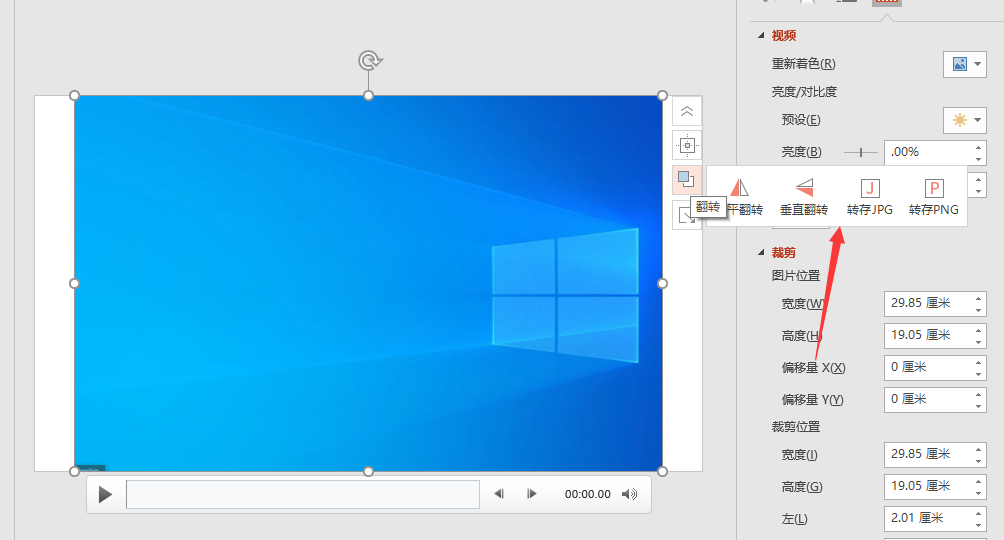Increase brightness with the up arrow
Image resolution: width=1004 pixels, height=540 pixels.
tap(978, 147)
